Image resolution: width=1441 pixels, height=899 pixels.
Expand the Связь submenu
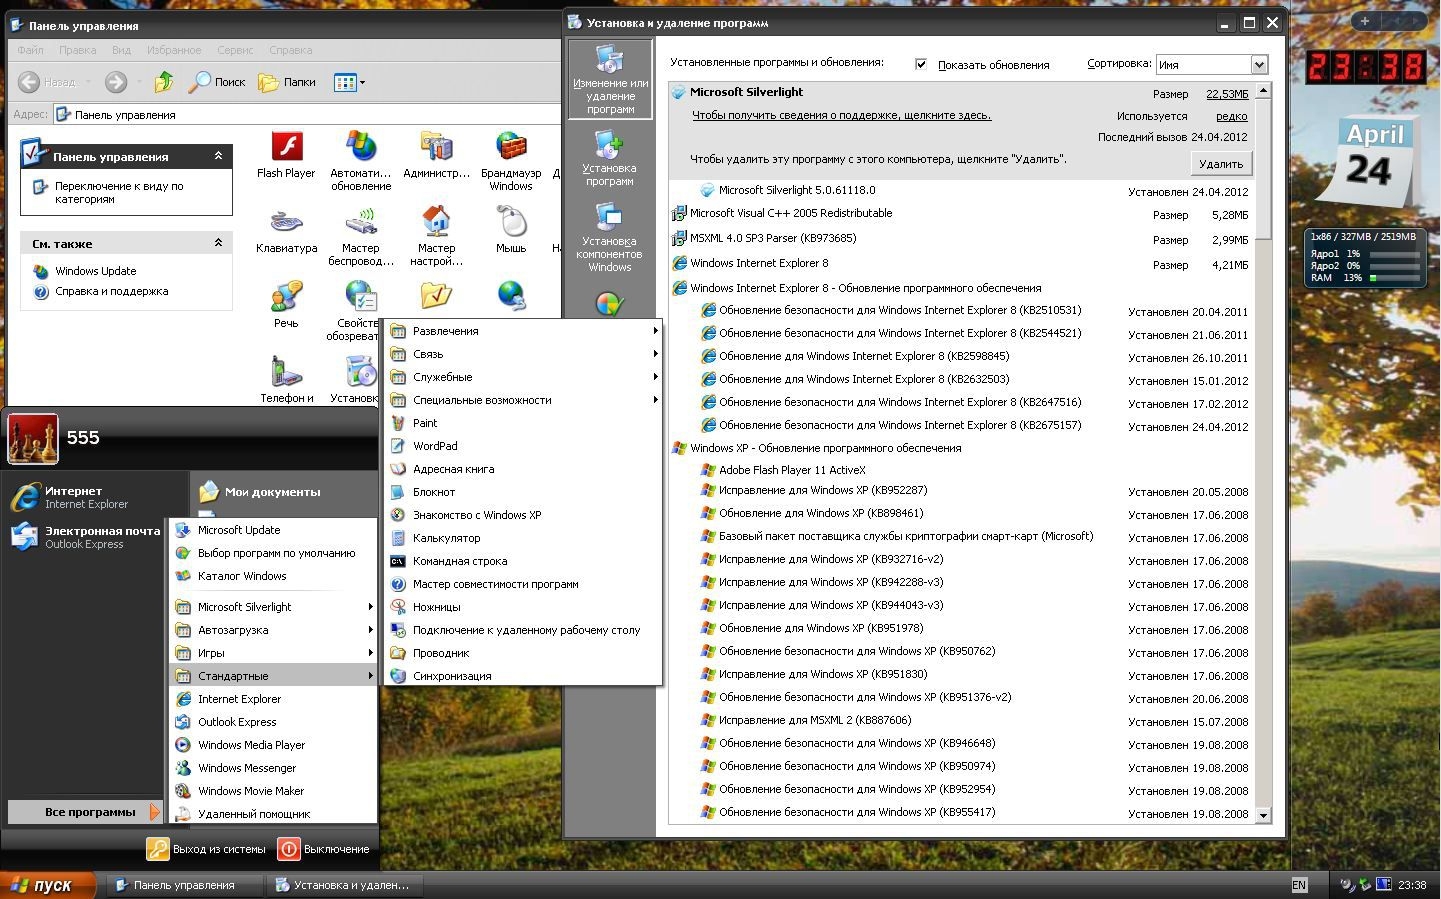click(x=523, y=354)
